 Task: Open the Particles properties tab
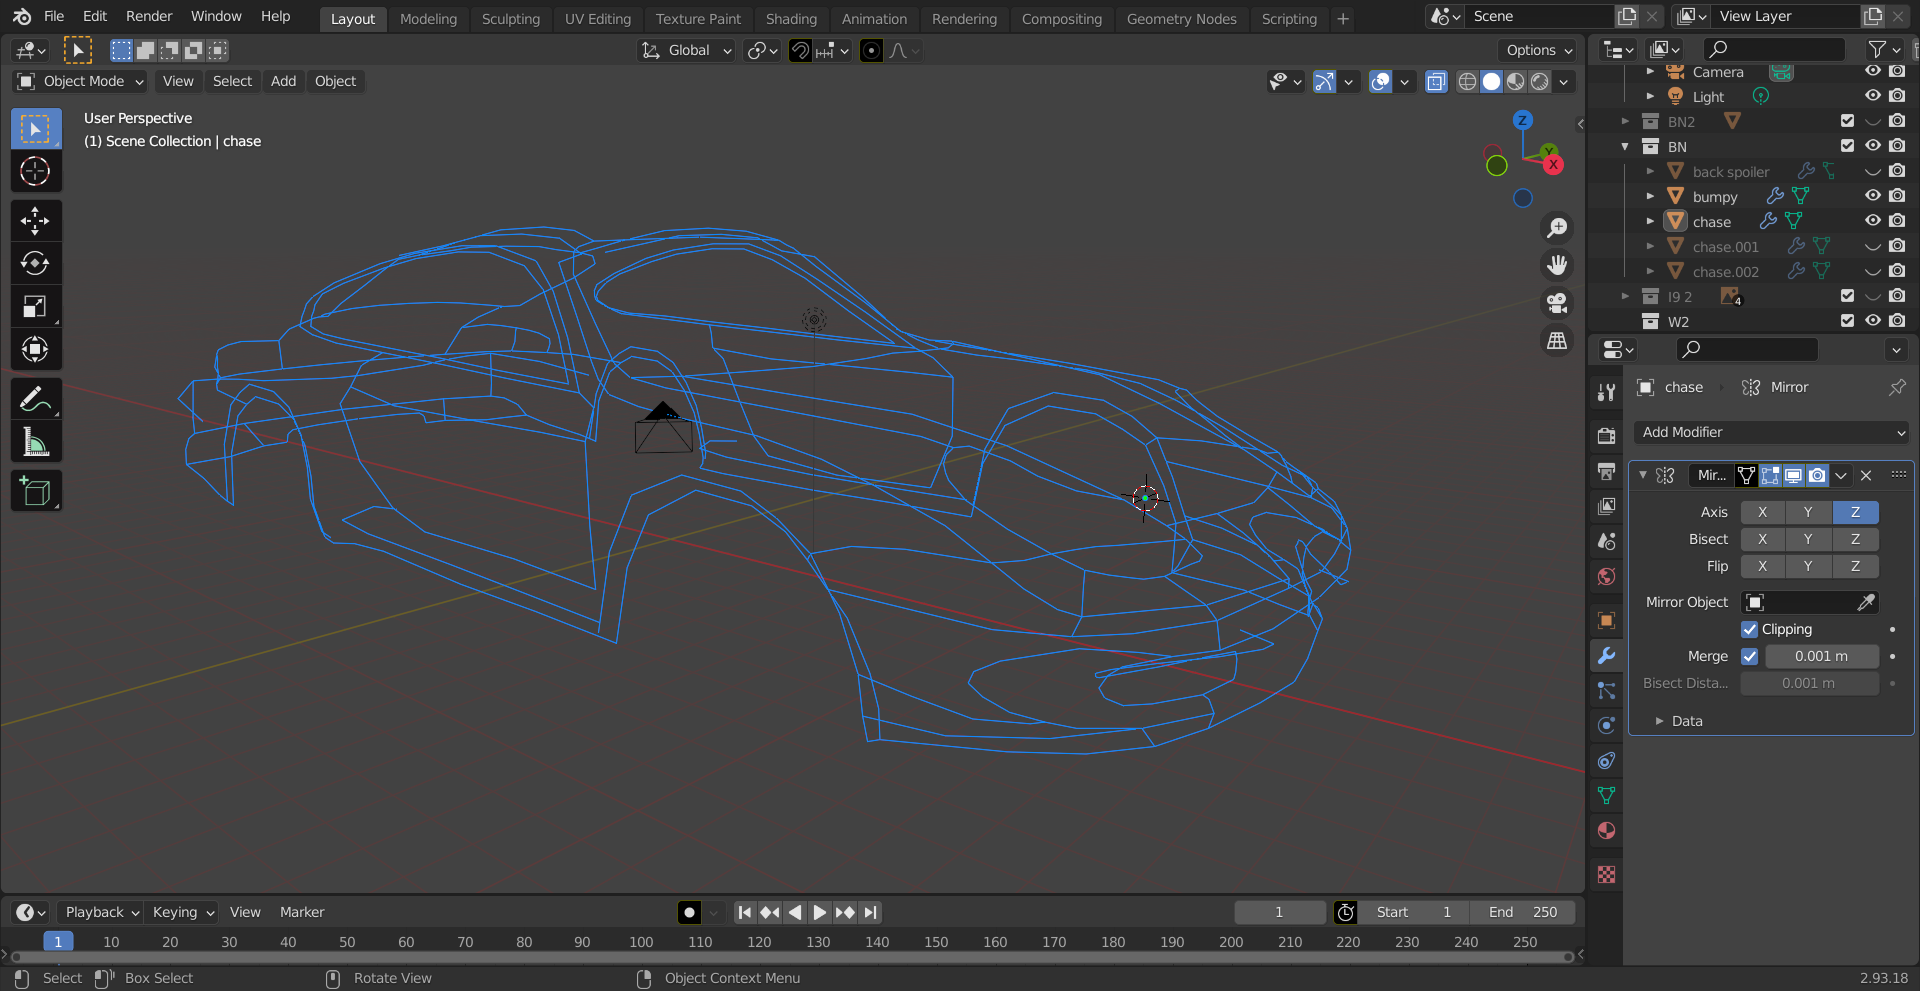click(x=1606, y=690)
